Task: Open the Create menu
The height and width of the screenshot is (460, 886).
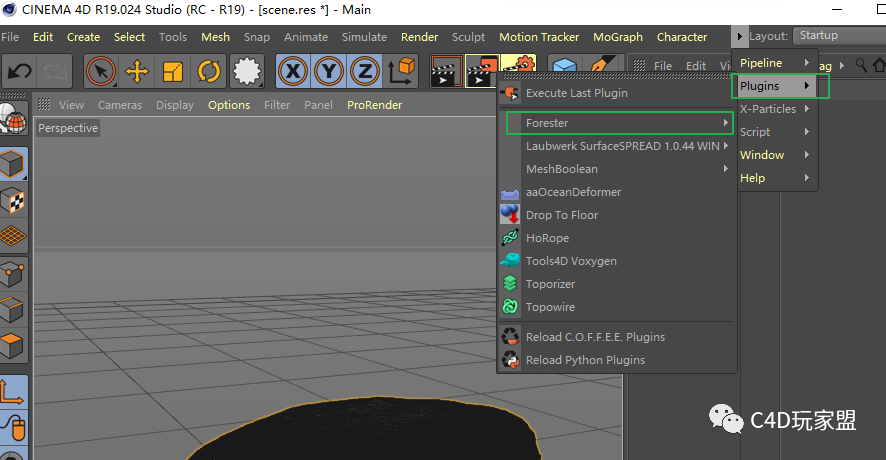Action: [x=83, y=37]
